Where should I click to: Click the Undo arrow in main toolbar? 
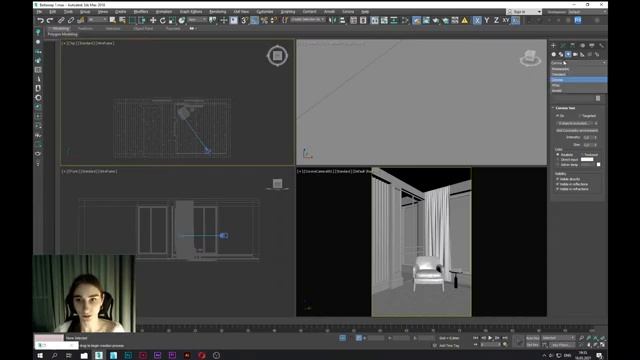(x=40, y=20)
